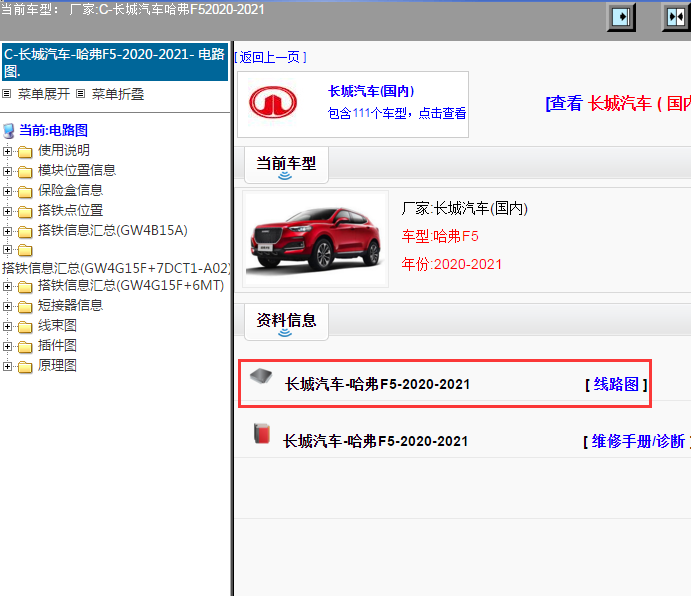Click 包含111个车型，点击查看 link

point(397,113)
